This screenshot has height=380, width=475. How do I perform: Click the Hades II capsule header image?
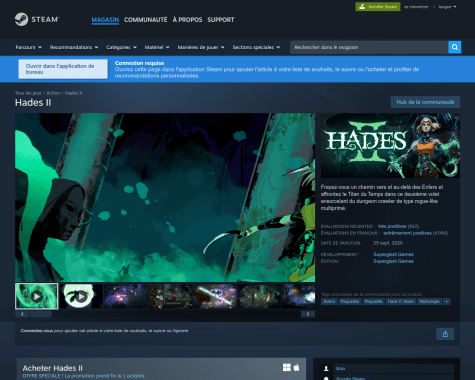pyautogui.click(x=390, y=145)
